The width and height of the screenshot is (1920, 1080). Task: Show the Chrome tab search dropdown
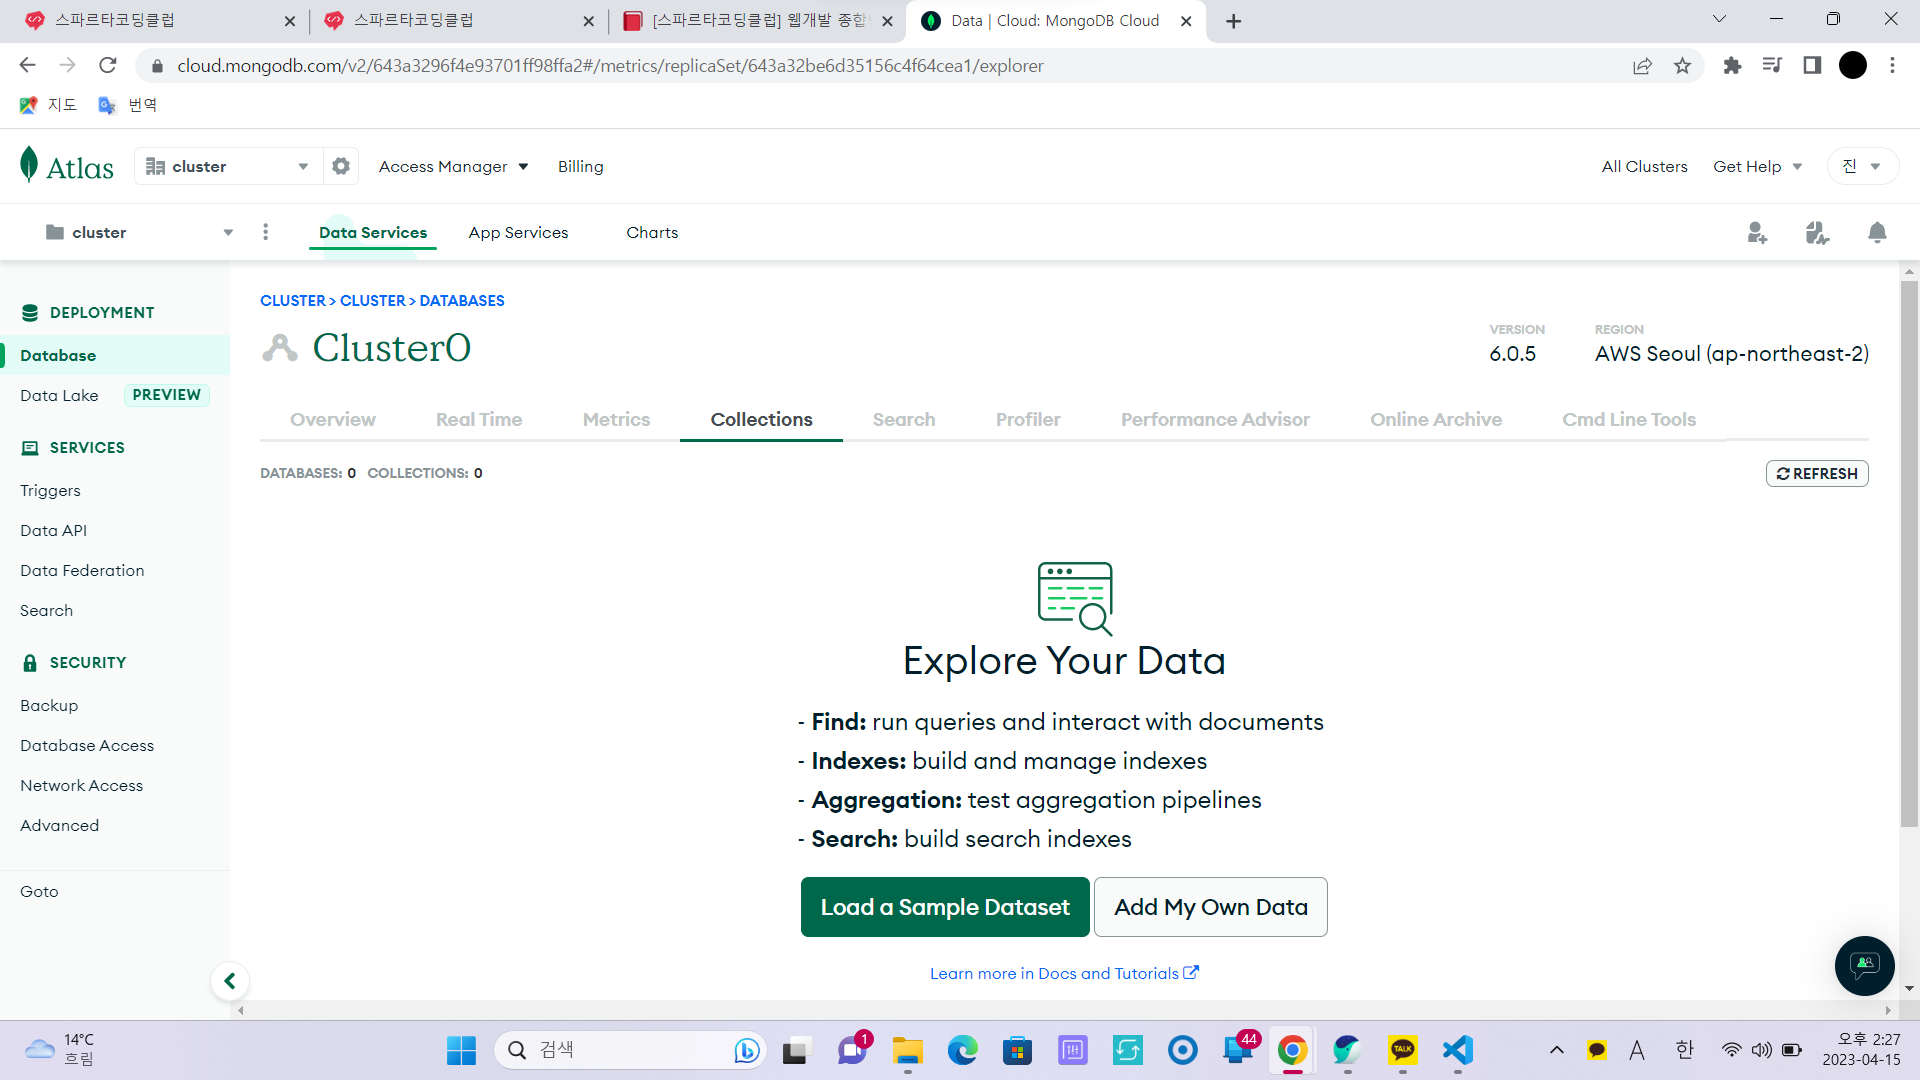(1719, 19)
